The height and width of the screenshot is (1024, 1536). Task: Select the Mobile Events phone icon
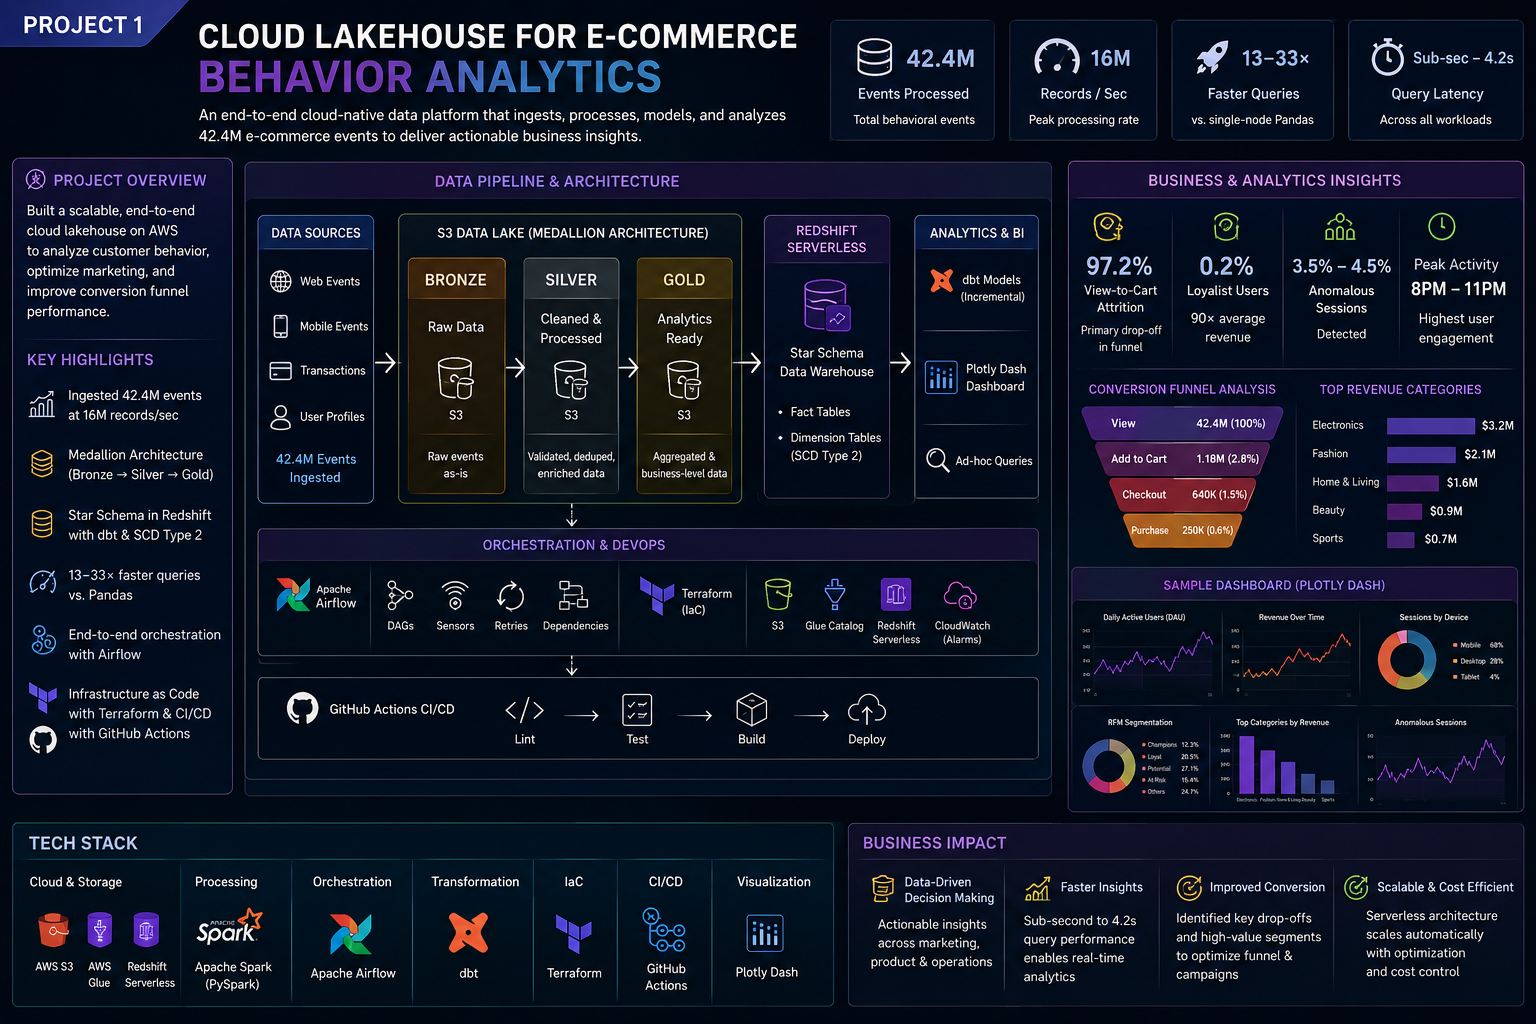[x=281, y=326]
